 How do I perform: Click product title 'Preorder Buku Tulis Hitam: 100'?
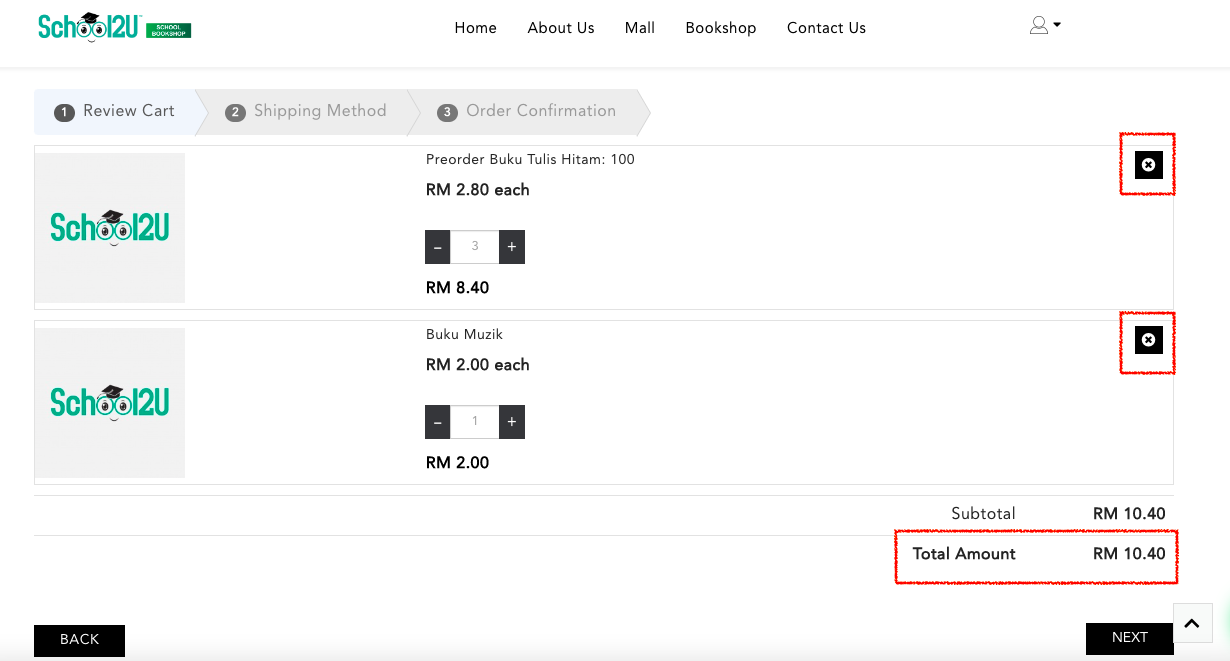[530, 159]
